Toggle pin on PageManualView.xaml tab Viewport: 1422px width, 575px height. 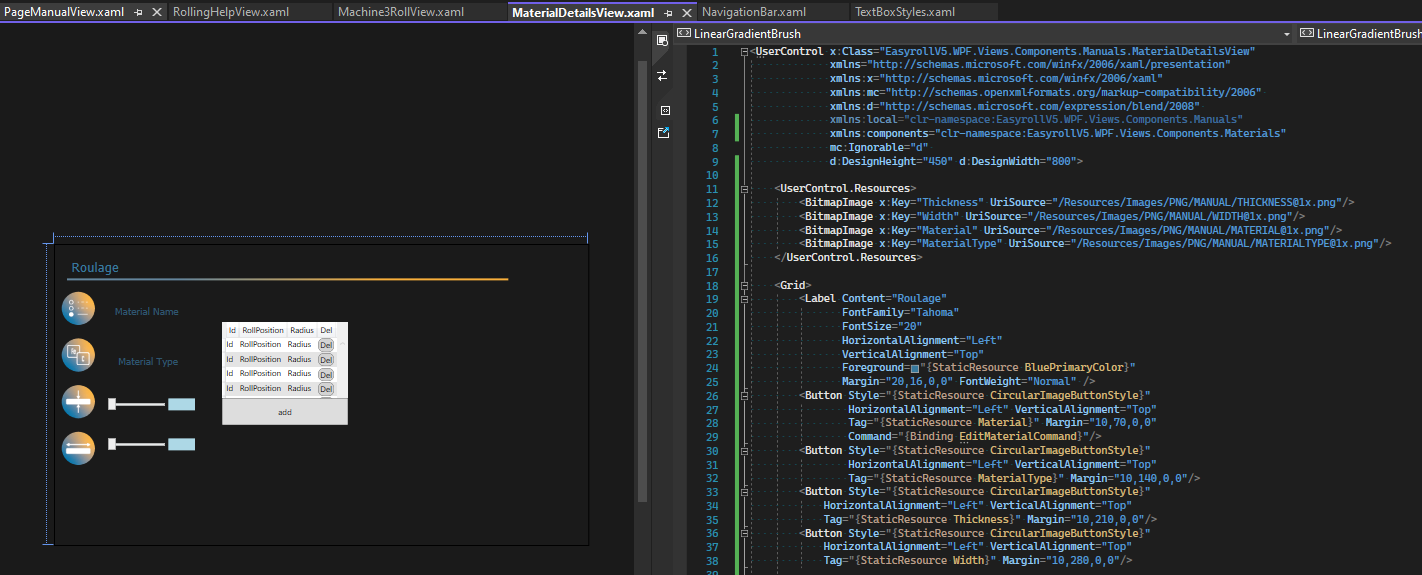pos(138,13)
